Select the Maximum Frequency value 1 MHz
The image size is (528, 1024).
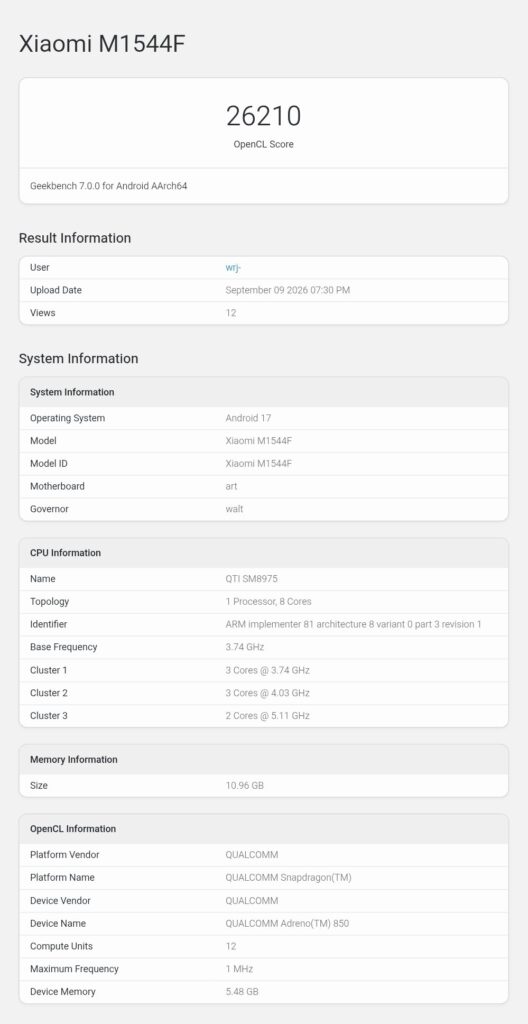point(239,969)
